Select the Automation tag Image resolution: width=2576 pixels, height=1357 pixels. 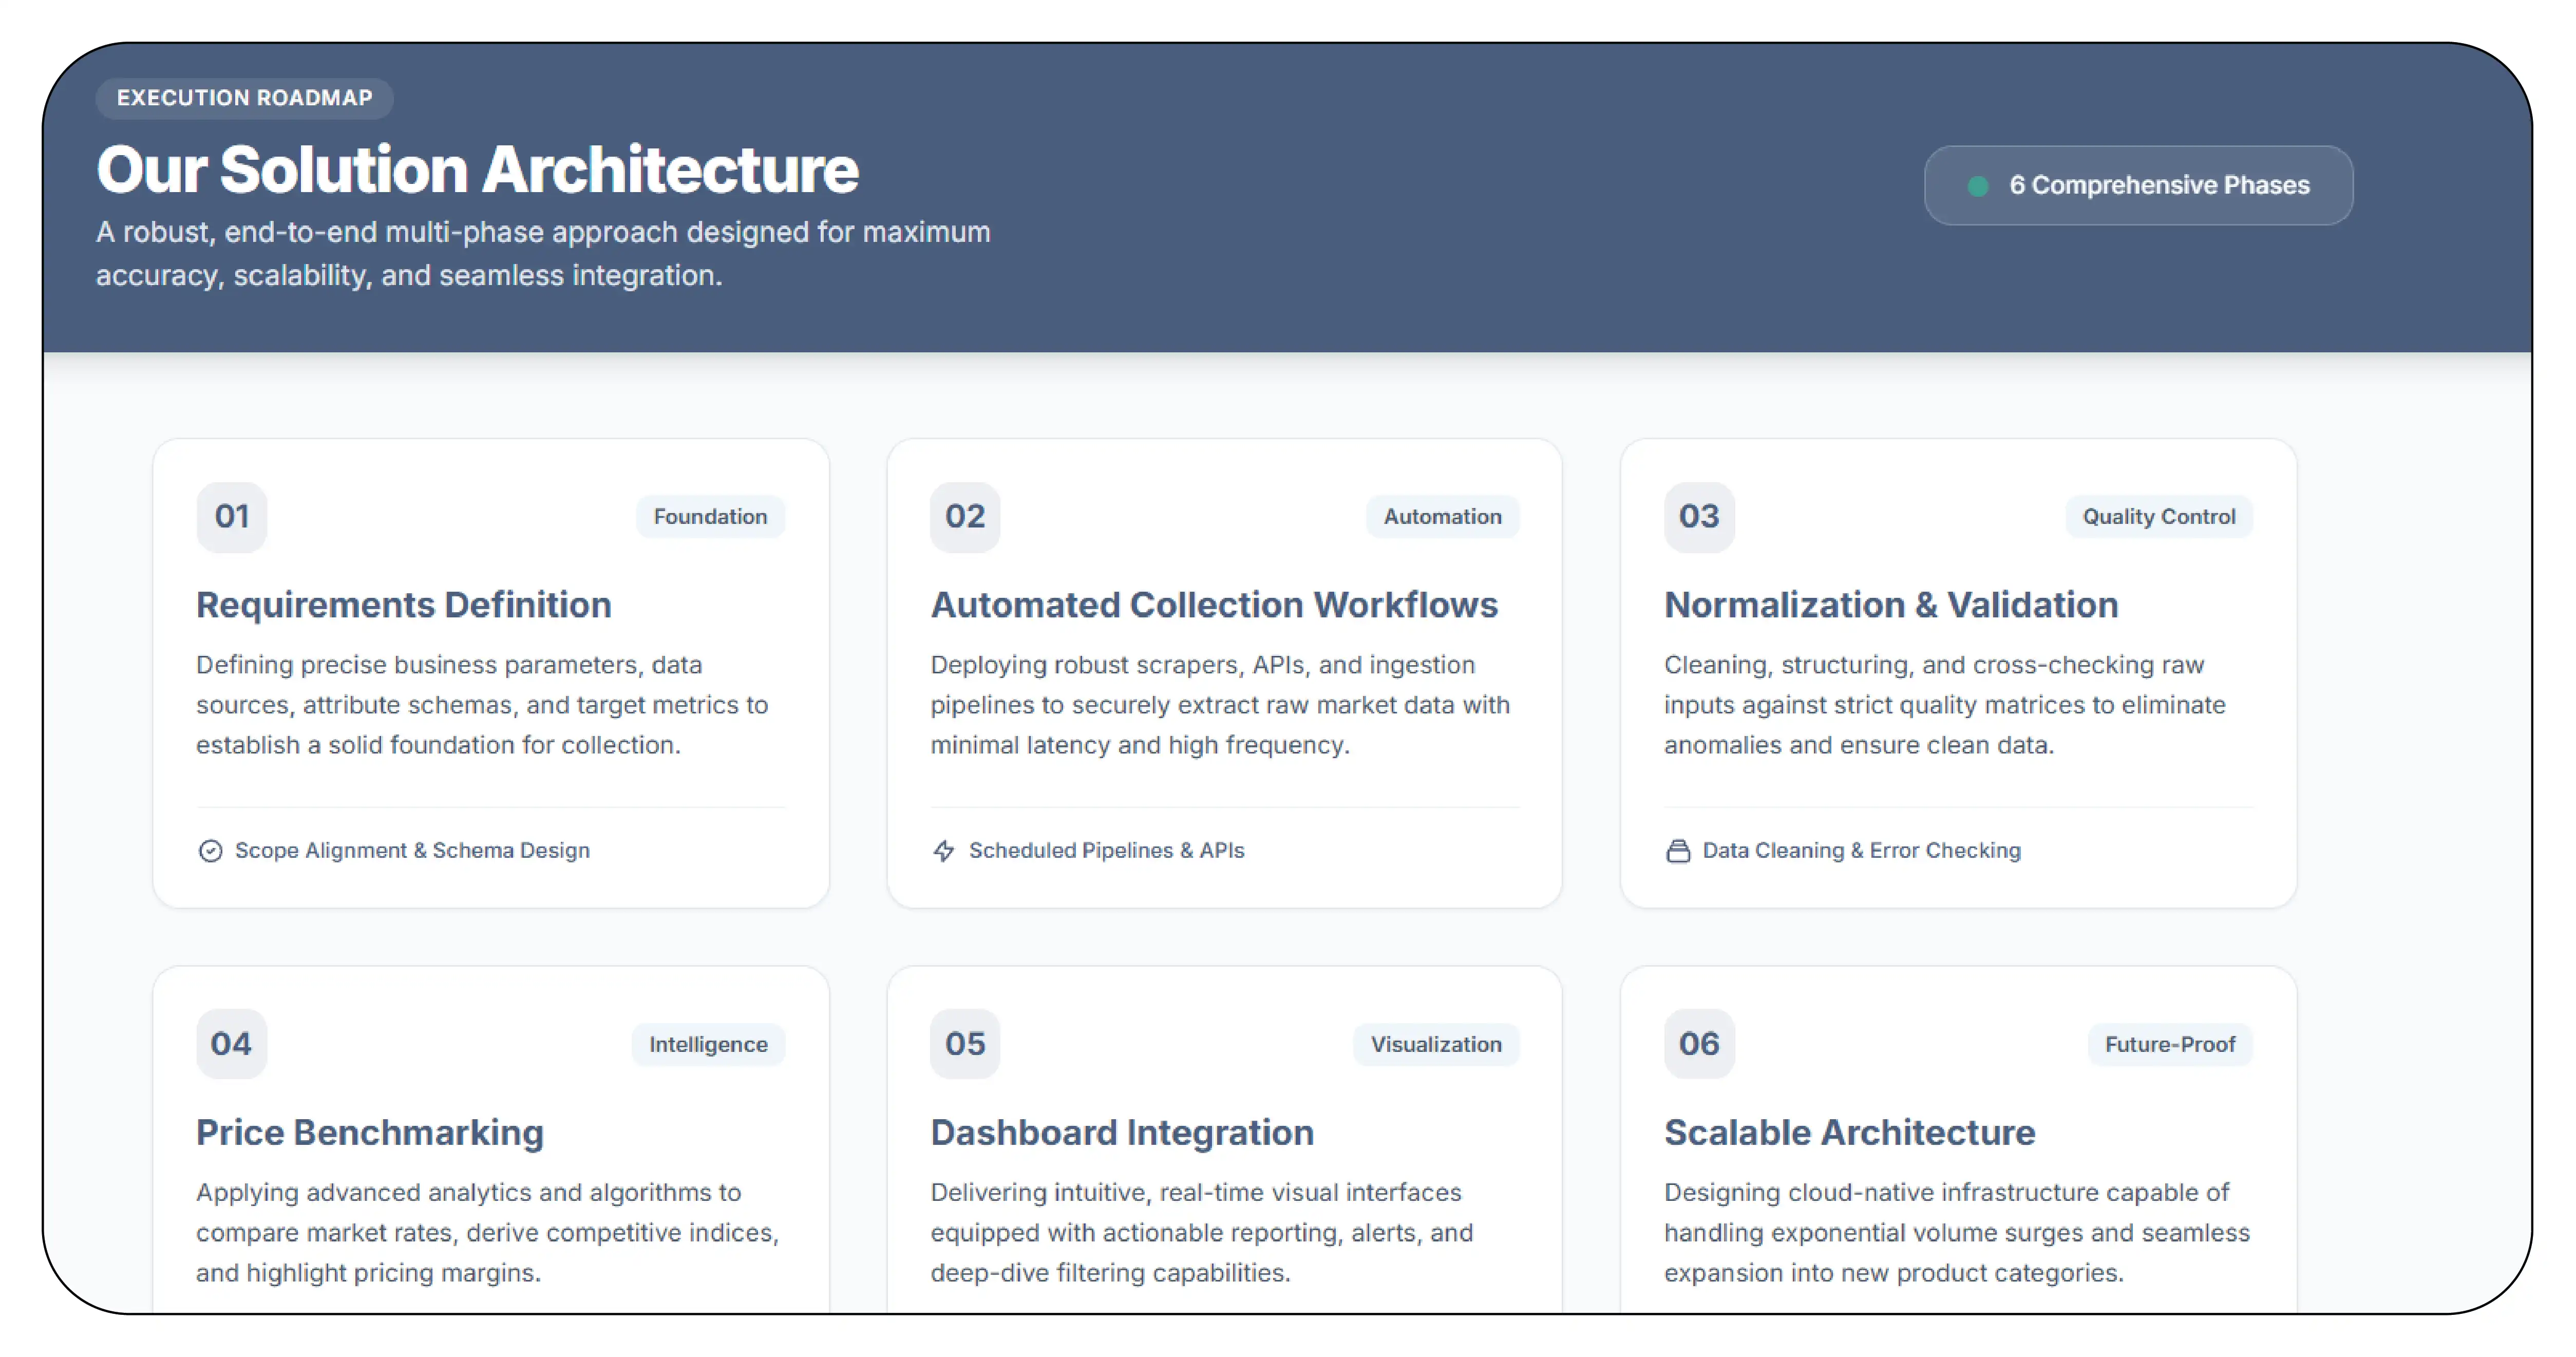tap(1442, 517)
